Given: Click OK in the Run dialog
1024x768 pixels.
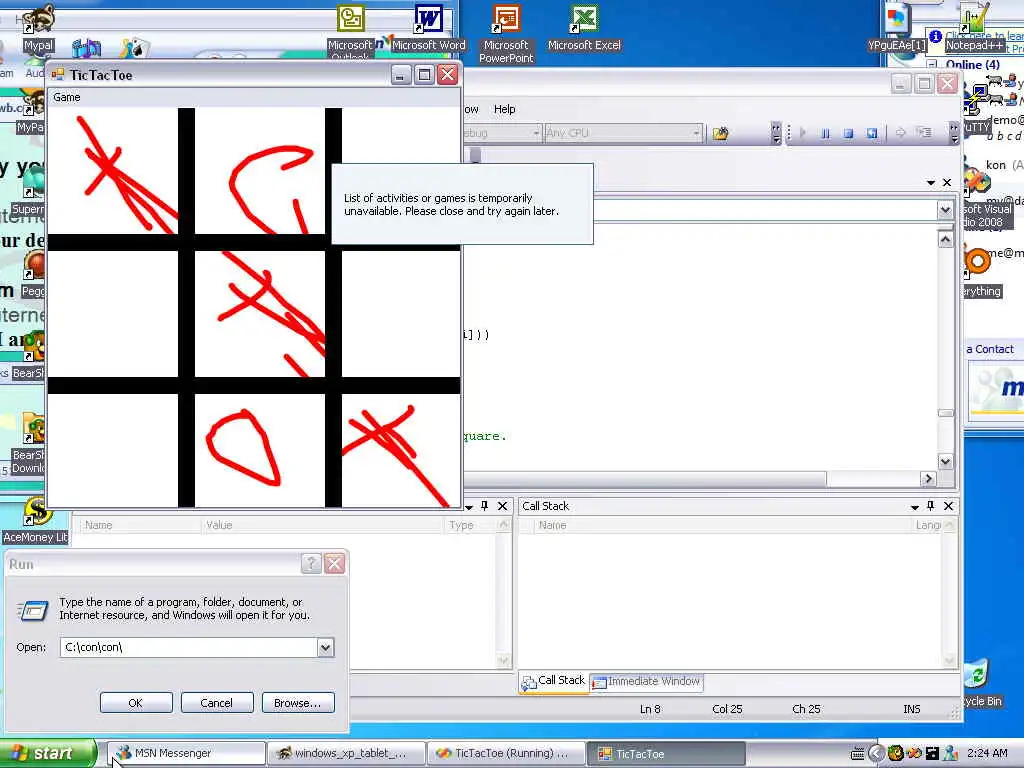Looking at the screenshot, I should point(136,703).
